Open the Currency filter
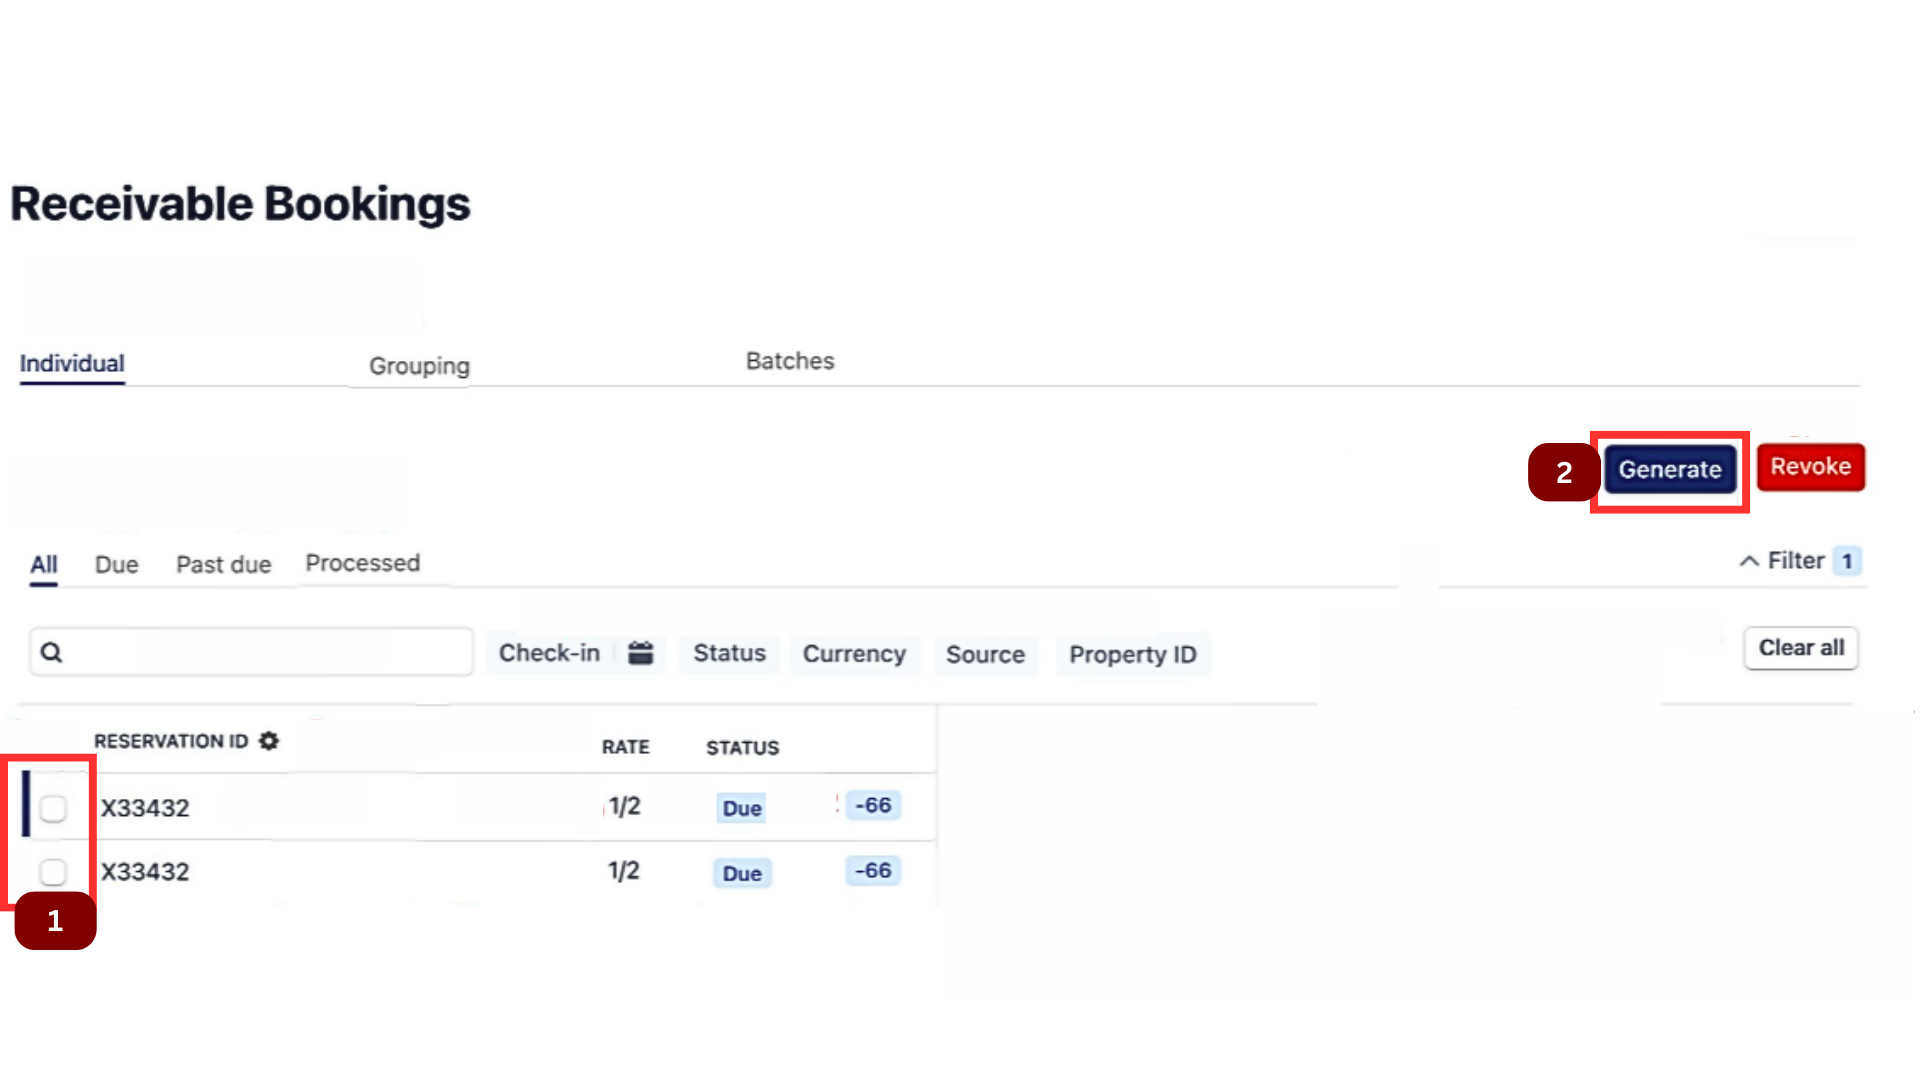The width and height of the screenshot is (1920, 1080). tap(855, 654)
